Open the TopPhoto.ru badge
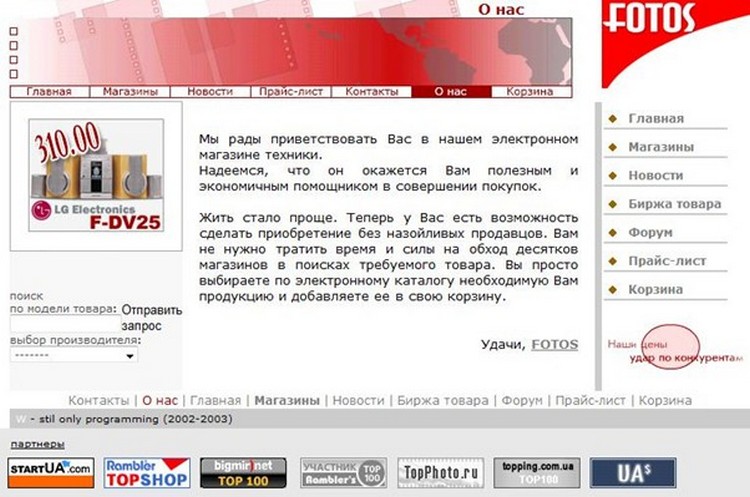This screenshot has width=750, height=497. (441, 471)
